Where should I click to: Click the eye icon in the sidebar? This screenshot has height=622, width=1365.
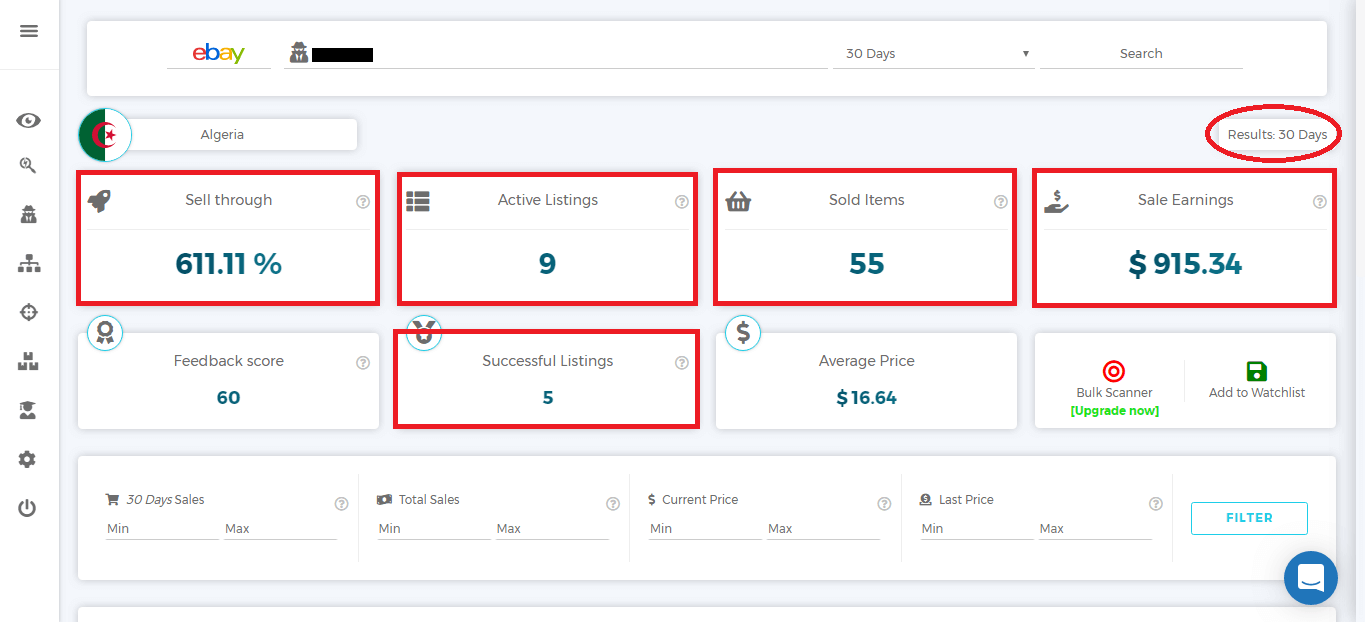click(28, 121)
